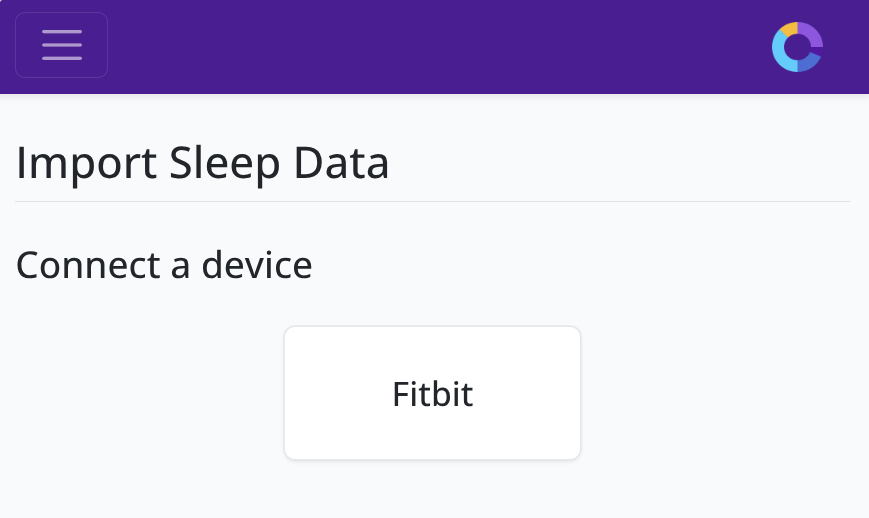
Task: Open the site menu in the header
Action: pyautogui.click(x=61, y=45)
